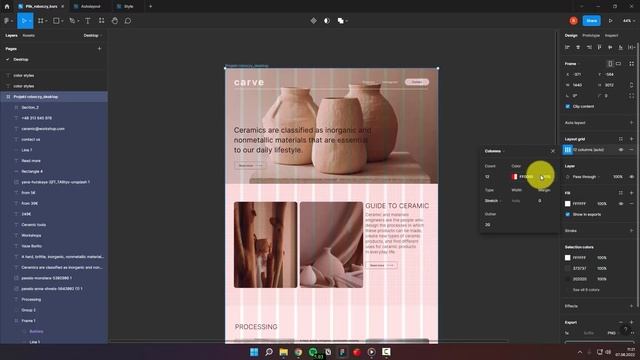The height and width of the screenshot is (360, 640).
Task: Click the Create component icon
Action: click(313, 21)
